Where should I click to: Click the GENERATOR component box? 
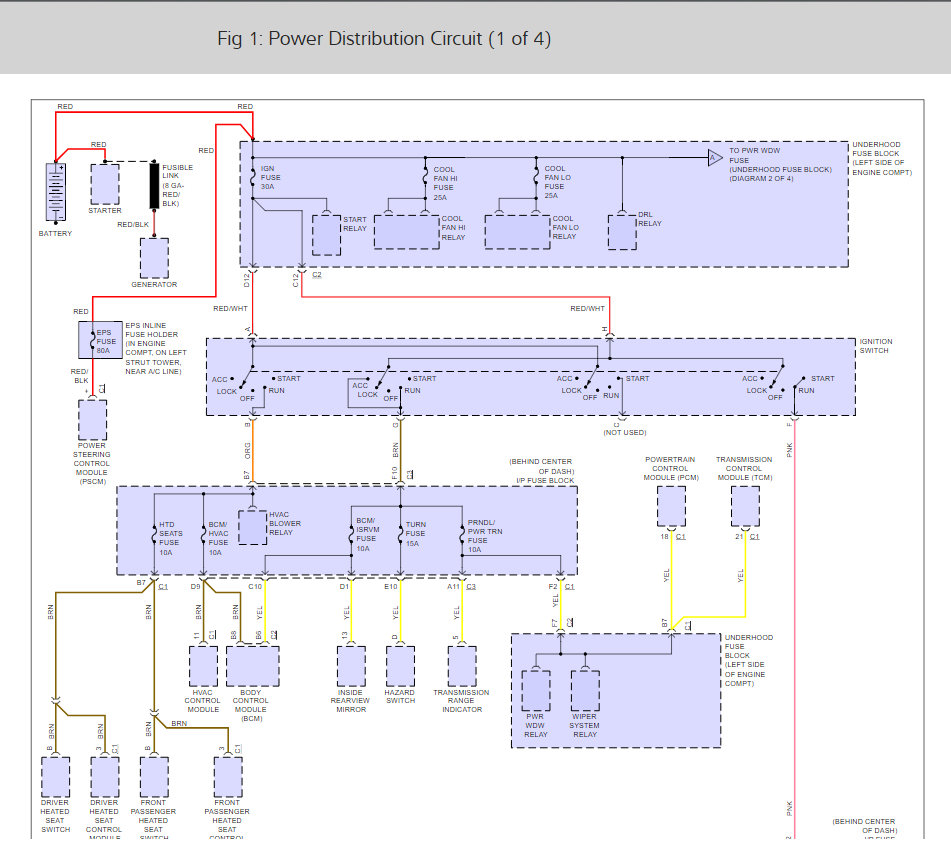pos(154,258)
